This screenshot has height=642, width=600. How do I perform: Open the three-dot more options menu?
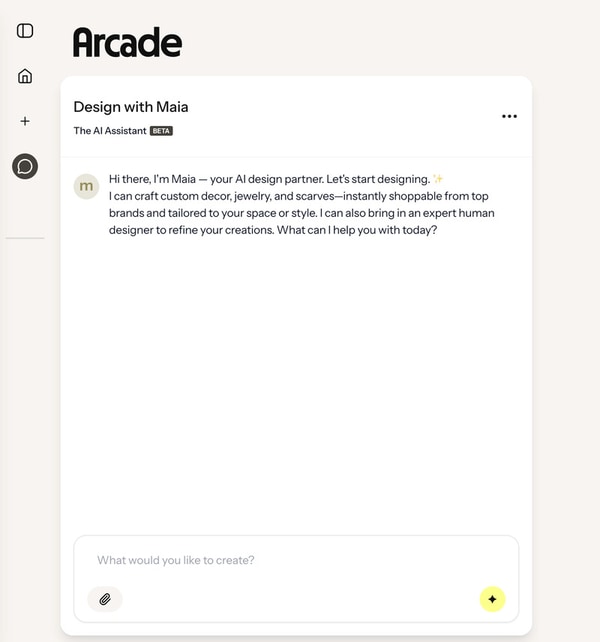pos(509,116)
